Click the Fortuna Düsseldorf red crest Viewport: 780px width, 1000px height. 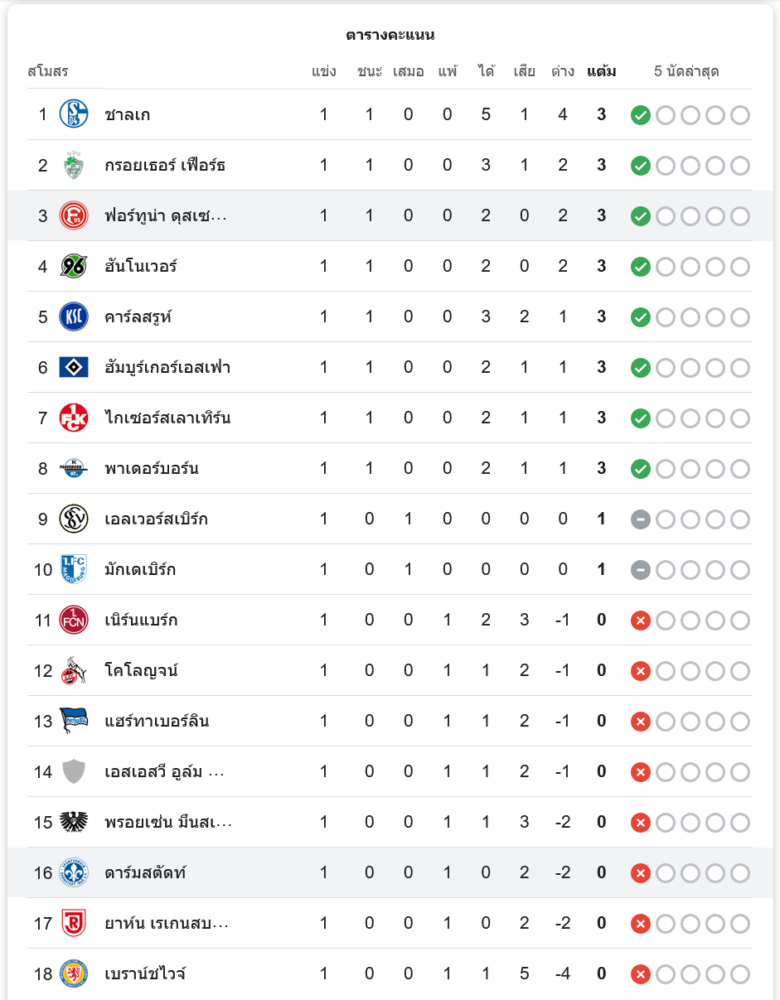(74, 216)
